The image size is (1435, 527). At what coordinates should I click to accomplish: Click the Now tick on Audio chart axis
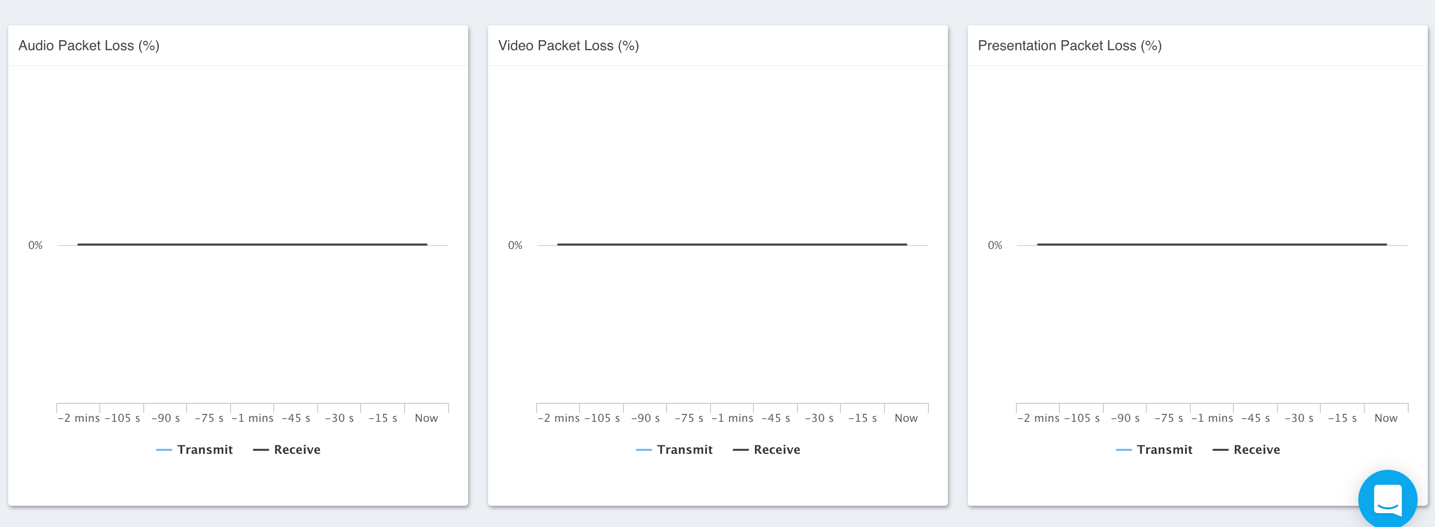click(427, 418)
